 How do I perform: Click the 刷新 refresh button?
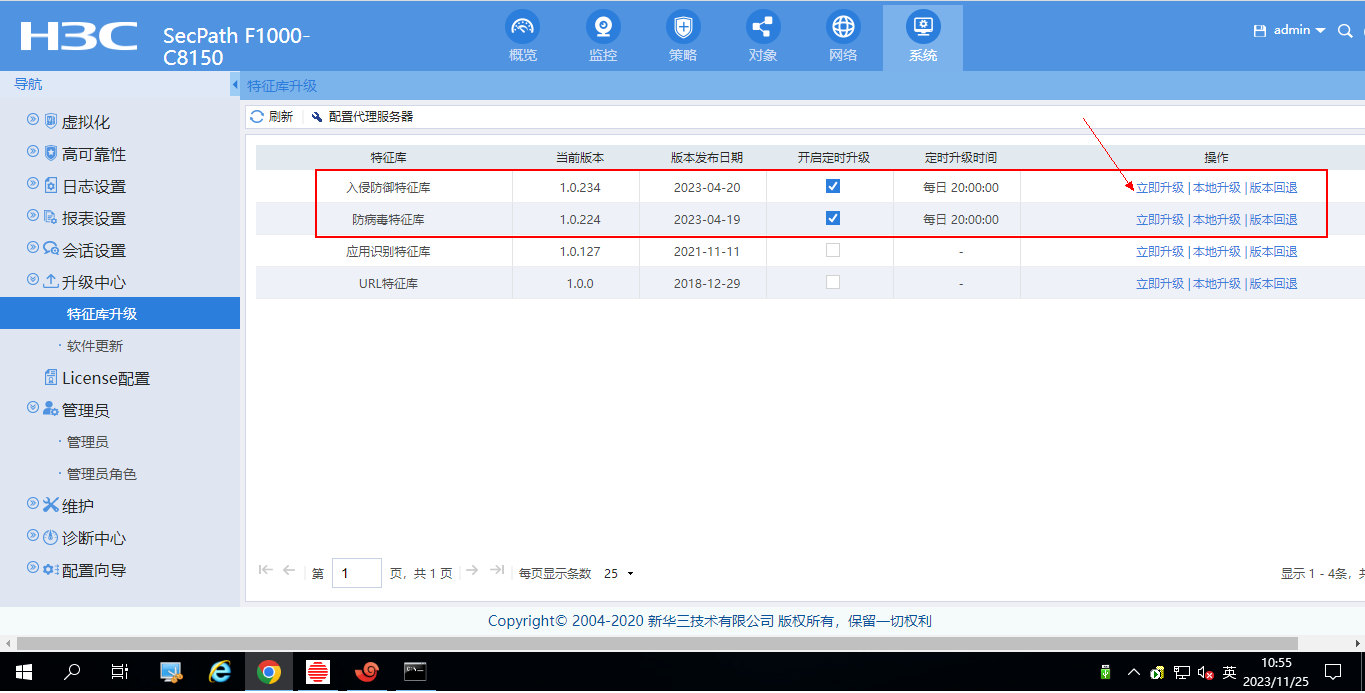coord(272,117)
